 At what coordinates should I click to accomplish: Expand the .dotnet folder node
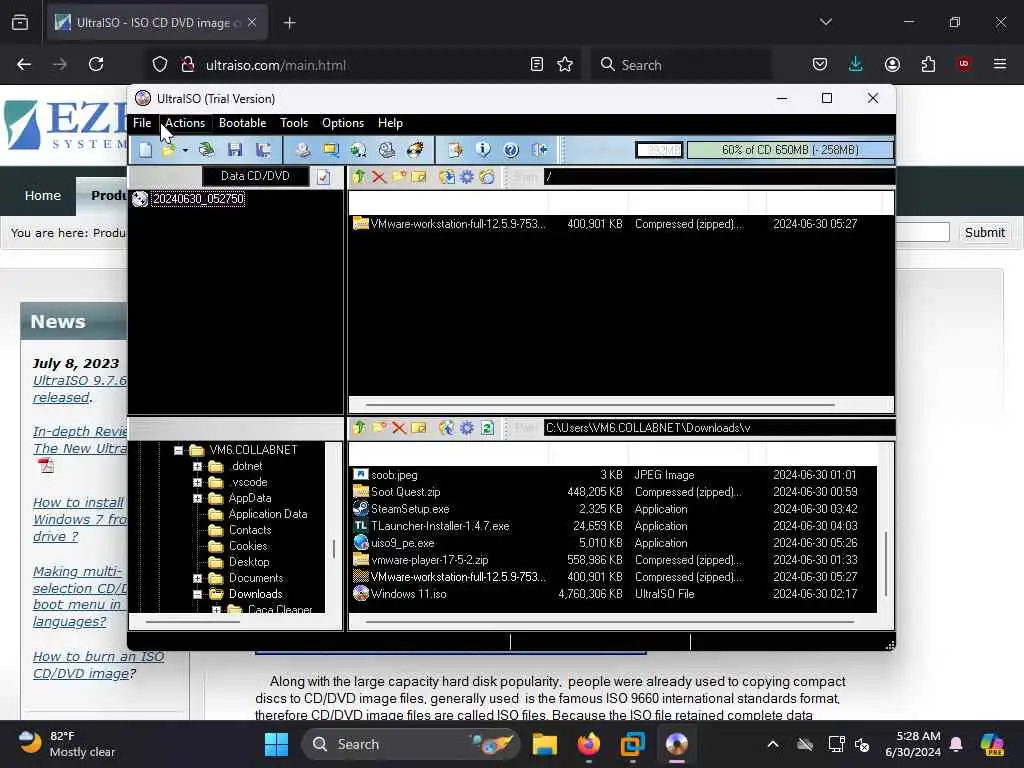[x=197, y=466]
